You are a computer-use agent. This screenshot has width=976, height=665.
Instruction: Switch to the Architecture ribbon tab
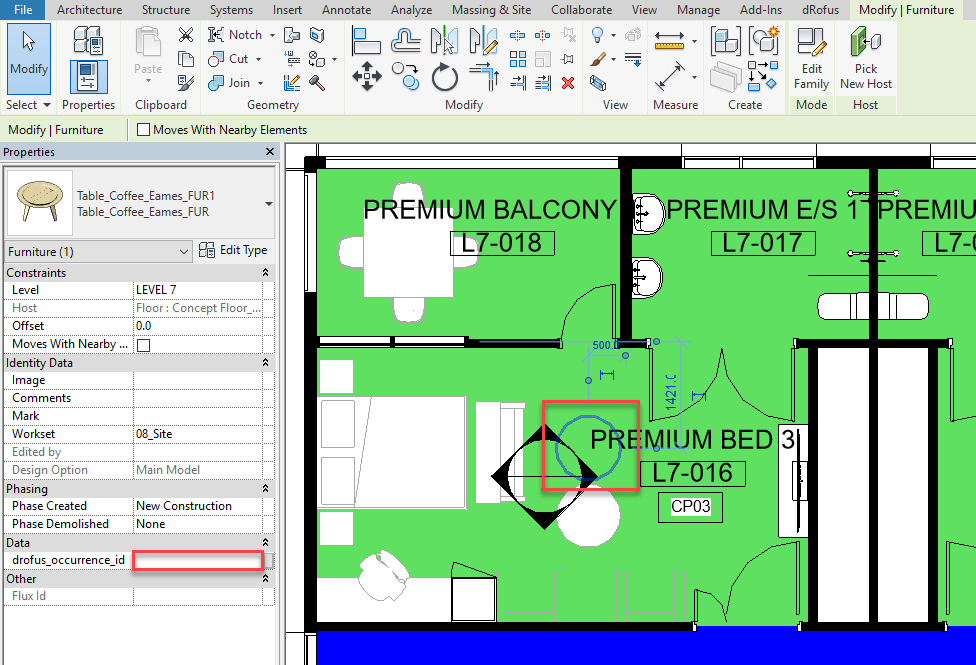point(89,10)
